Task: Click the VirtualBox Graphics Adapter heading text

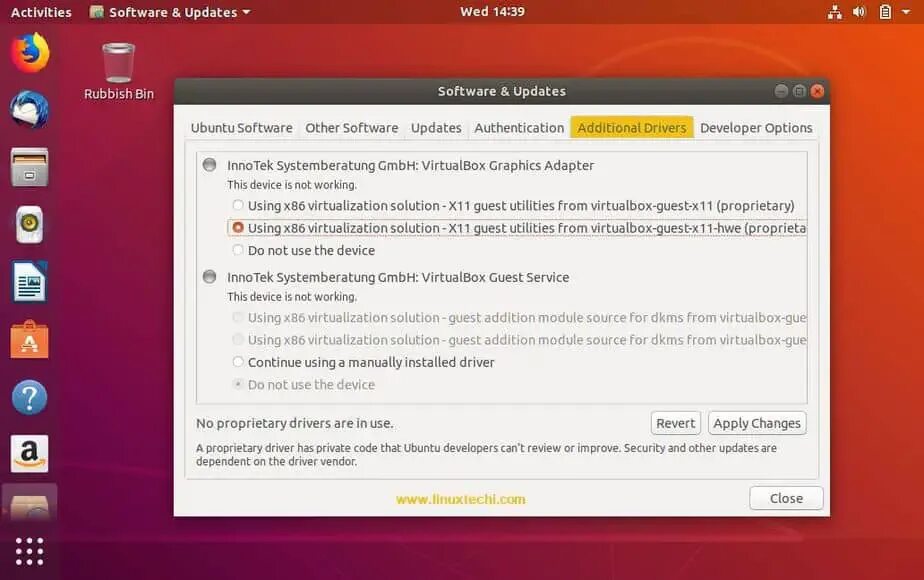Action: [x=411, y=165]
